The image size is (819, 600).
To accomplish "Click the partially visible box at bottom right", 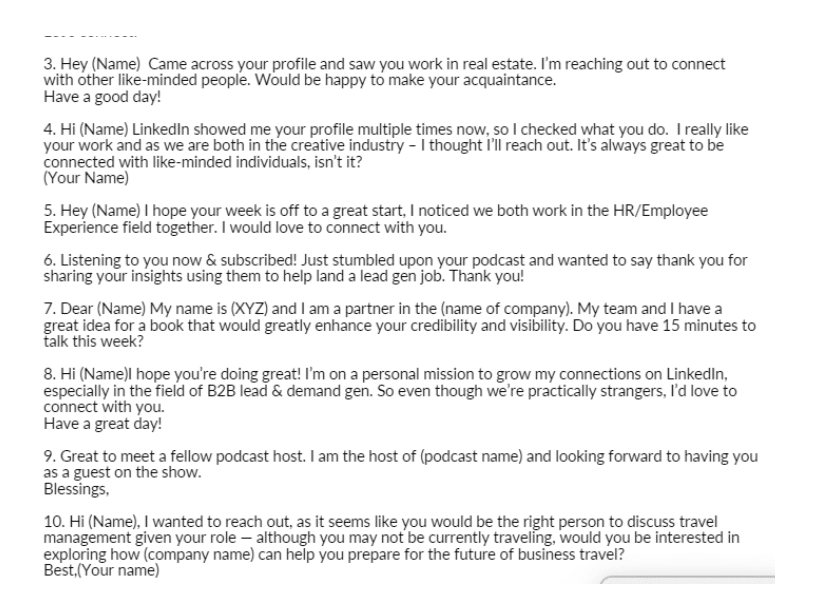I will tap(688, 580).
